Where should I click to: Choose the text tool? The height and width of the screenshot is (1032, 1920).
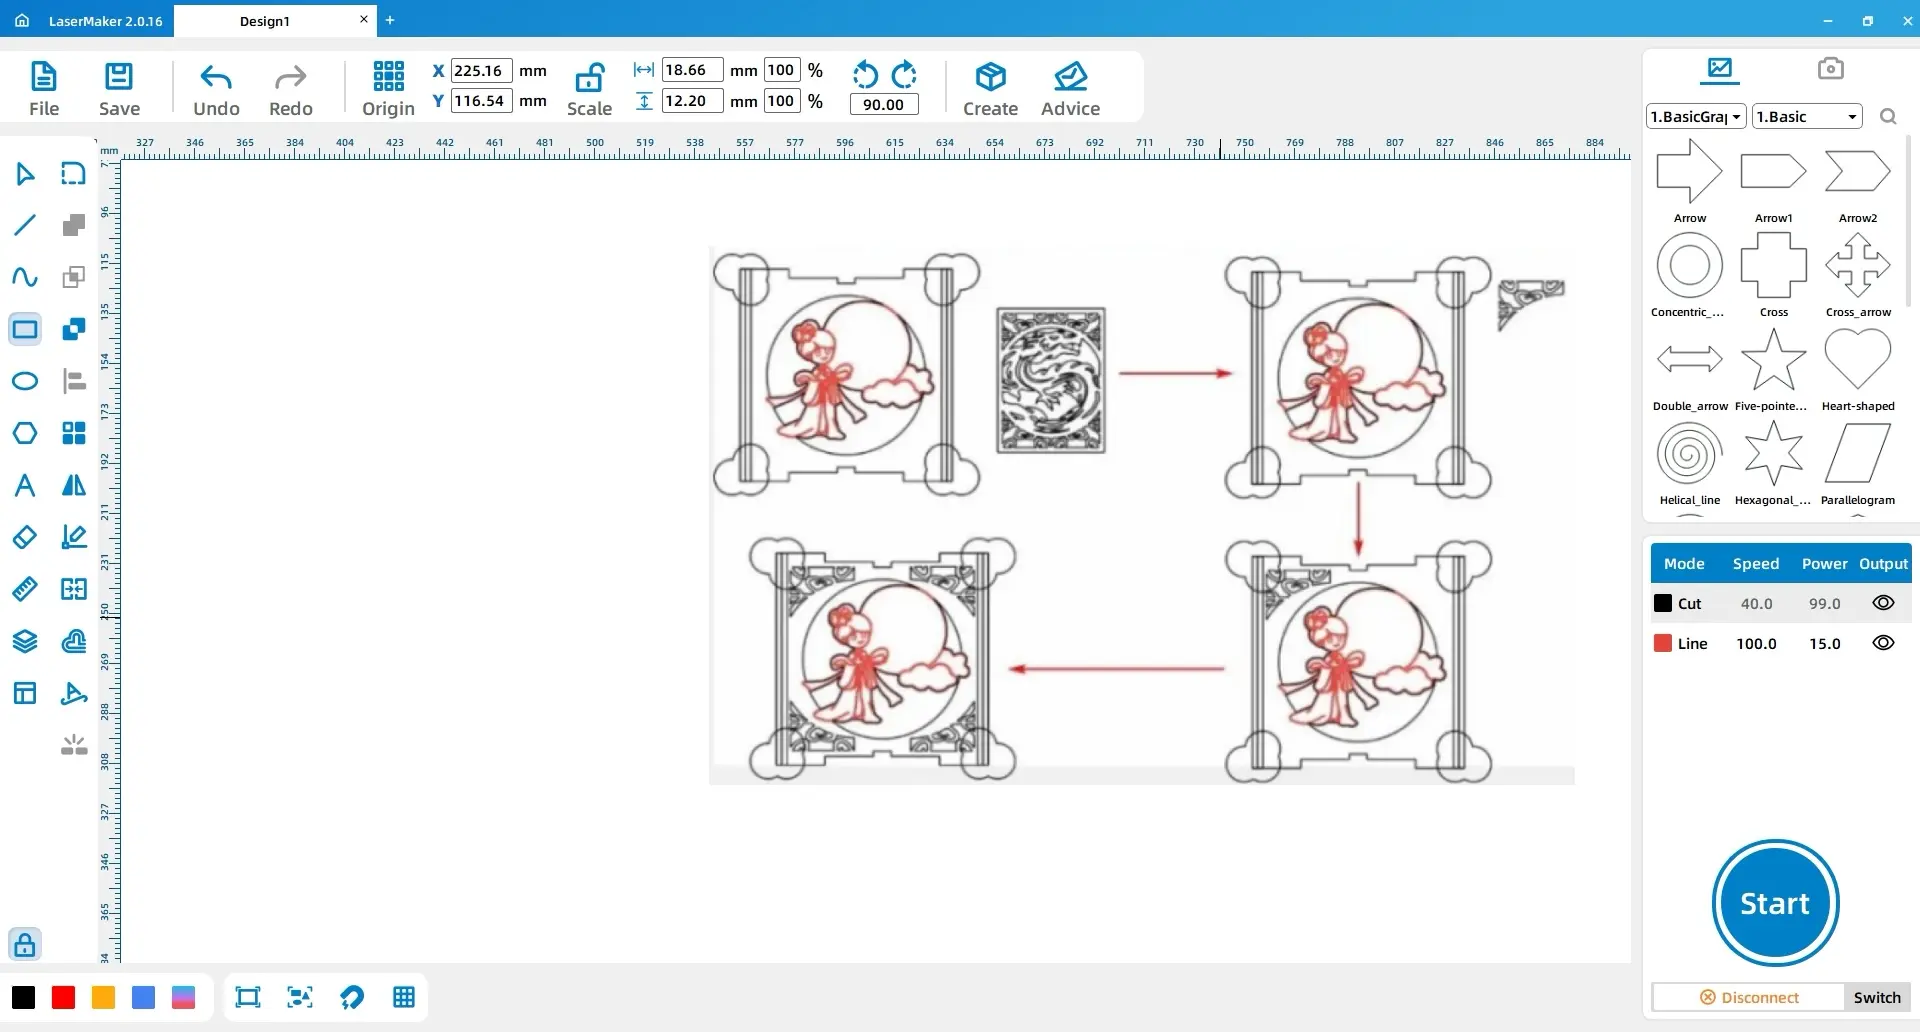tap(25, 485)
